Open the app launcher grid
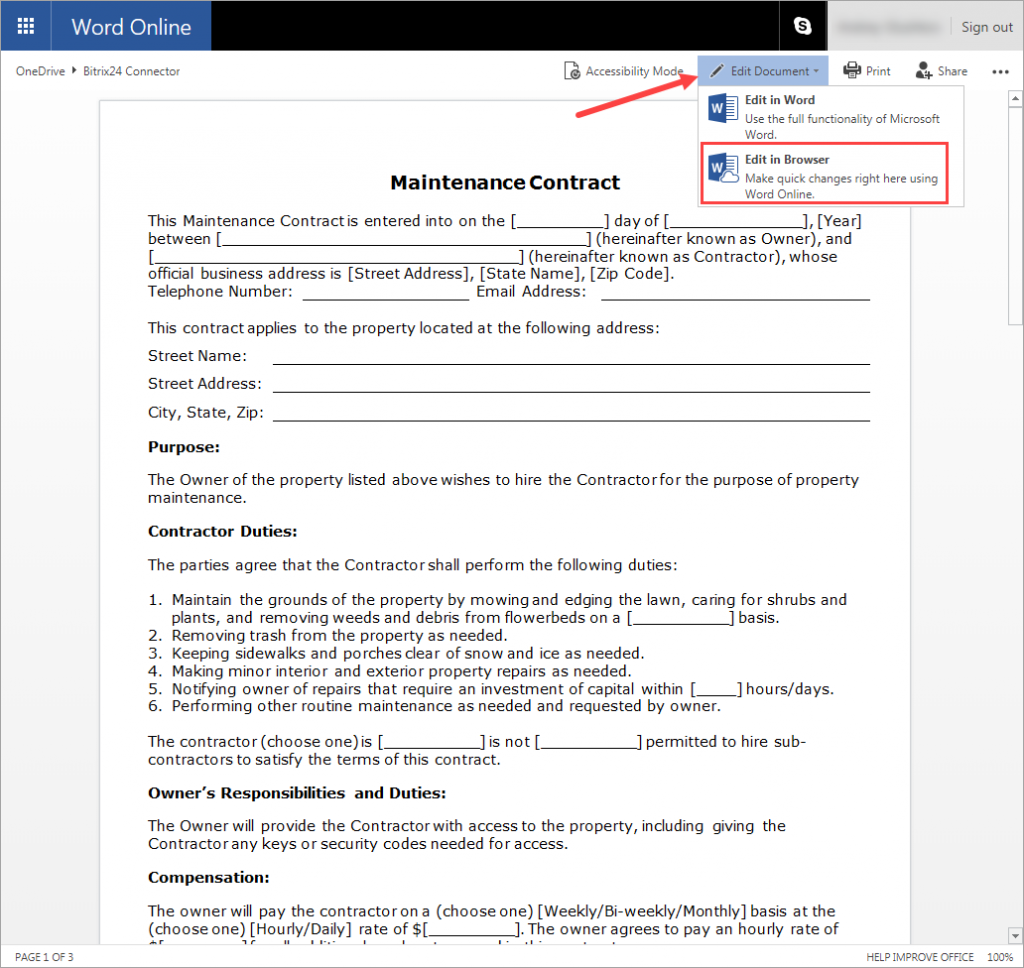1024x968 pixels. click(25, 26)
